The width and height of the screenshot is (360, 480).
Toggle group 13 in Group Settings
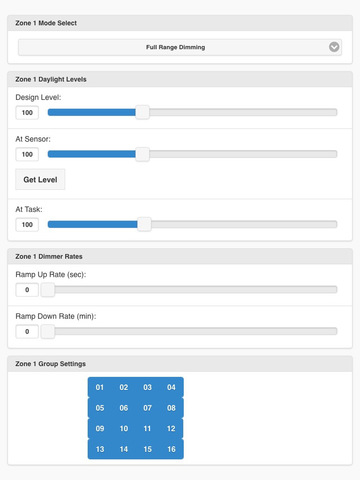click(x=100, y=449)
